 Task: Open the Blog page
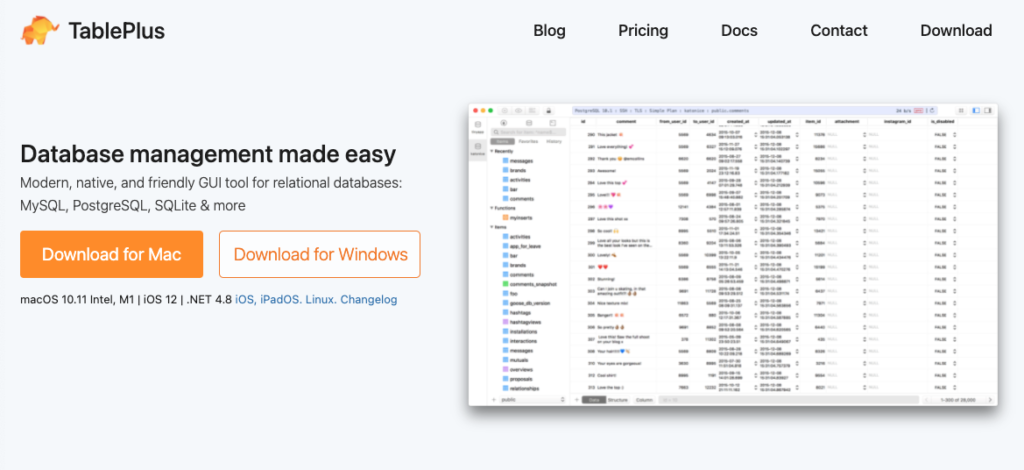click(x=549, y=31)
